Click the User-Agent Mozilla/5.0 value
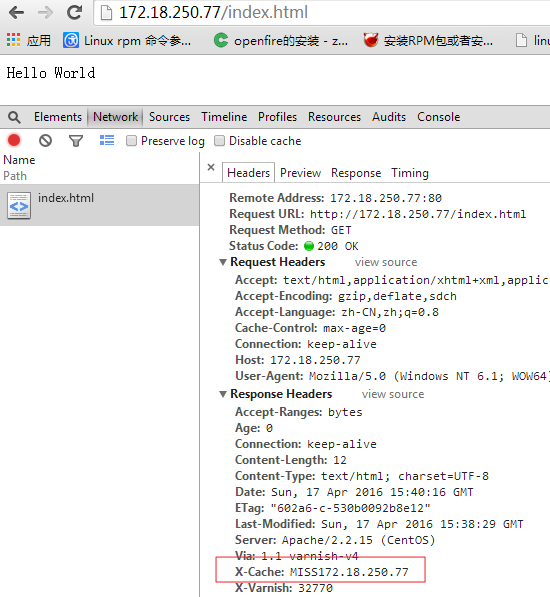 pos(429,376)
